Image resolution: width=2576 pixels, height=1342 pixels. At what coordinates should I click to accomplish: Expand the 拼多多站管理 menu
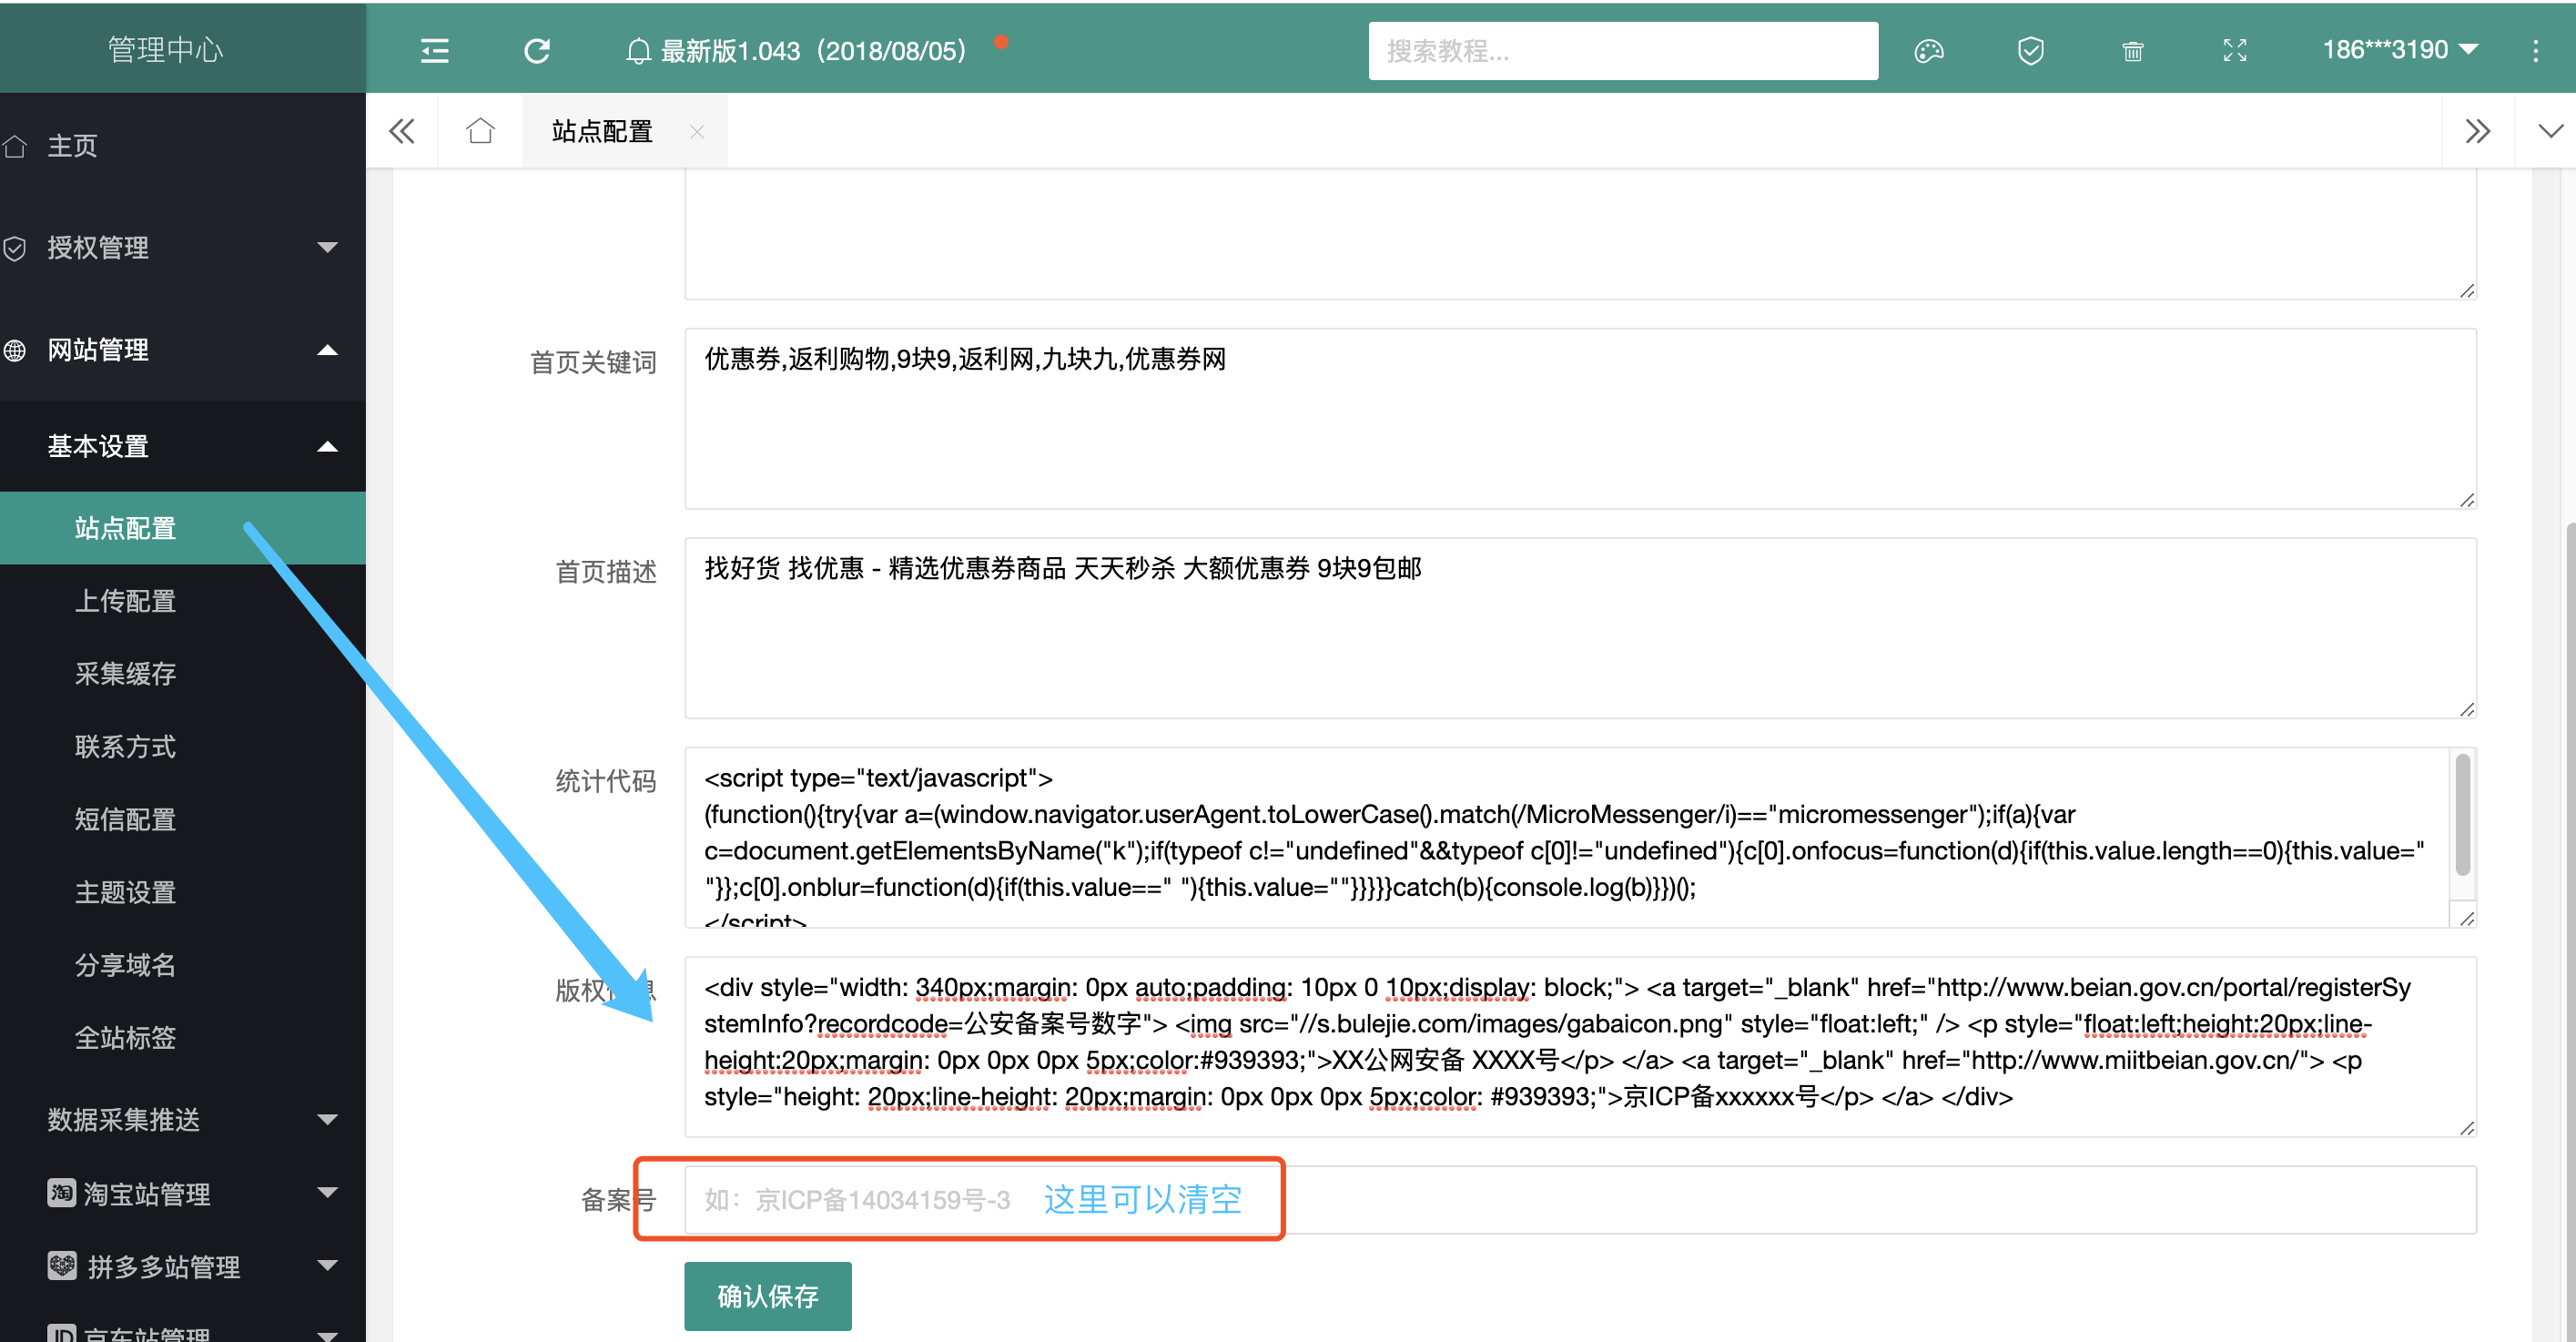(183, 1266)
